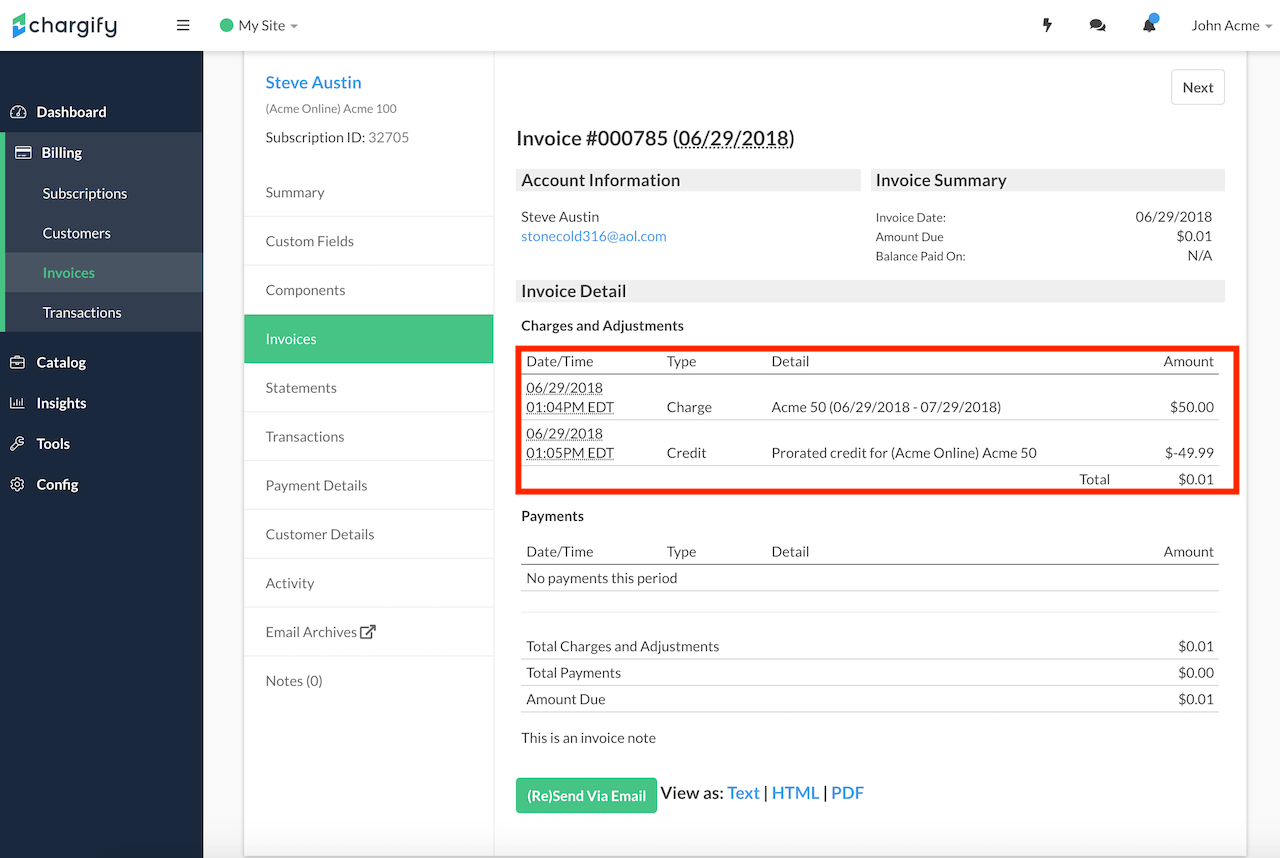Expand the My Site dropdown

260,26
